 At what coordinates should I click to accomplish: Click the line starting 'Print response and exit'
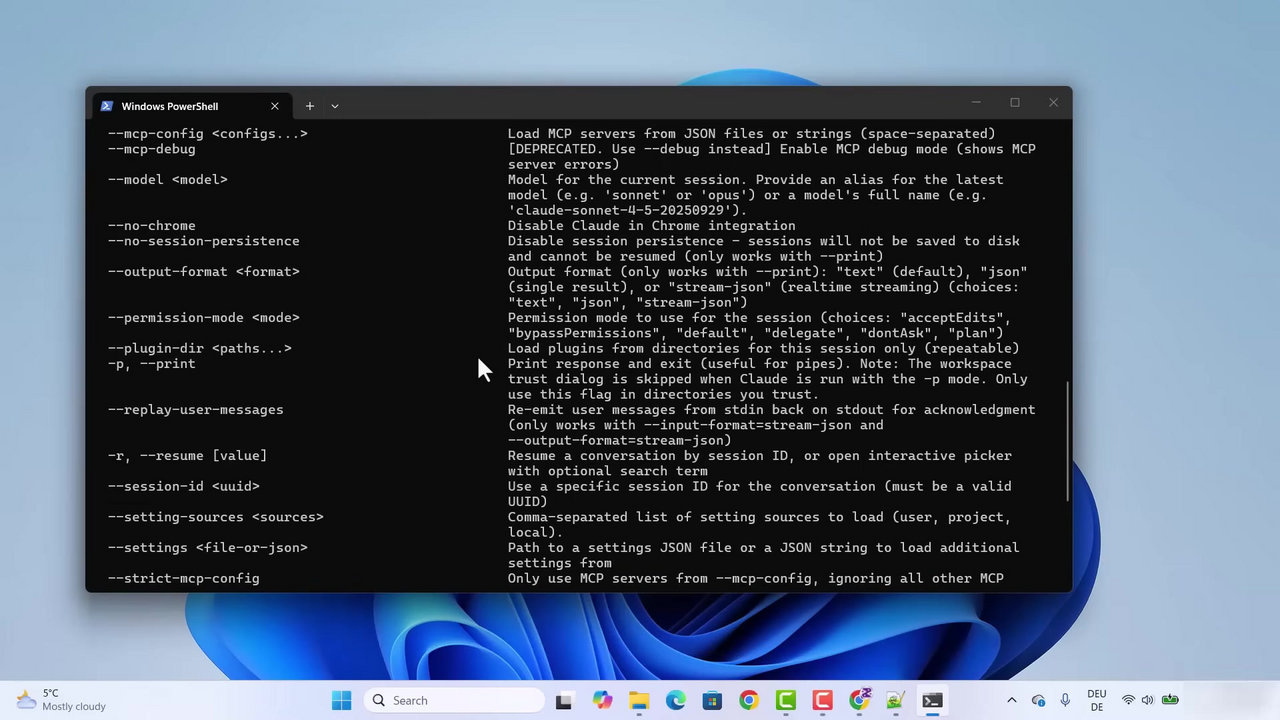pyautogui.click(x=760, y=364)
